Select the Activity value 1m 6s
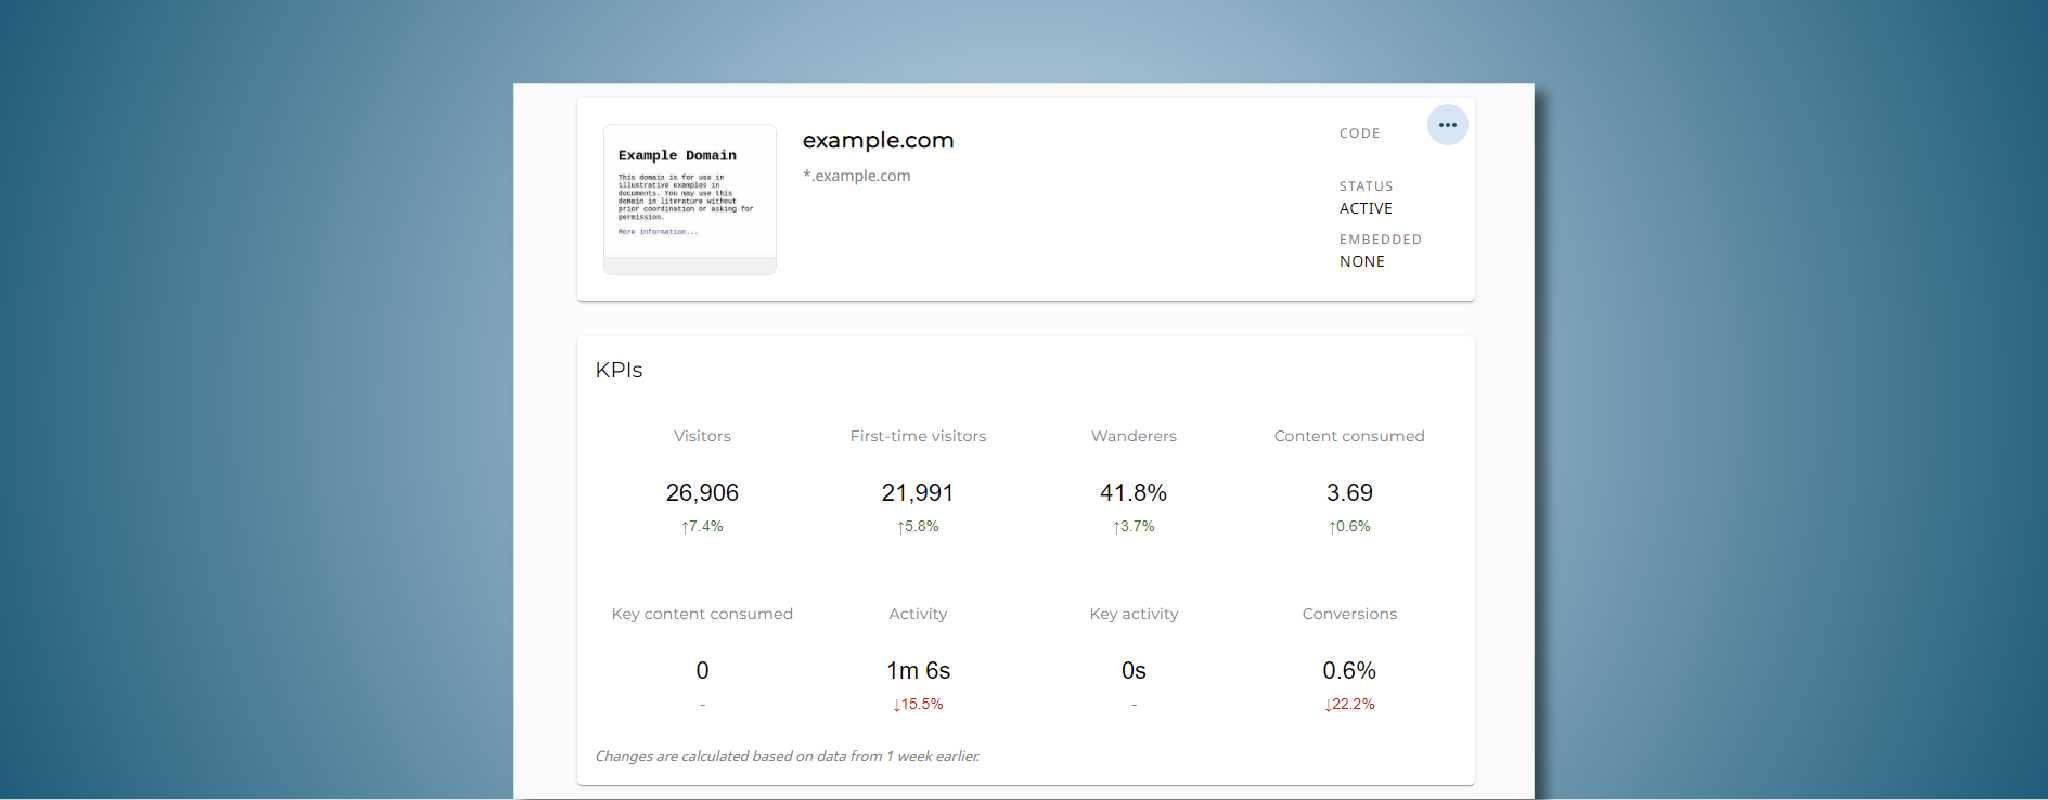Screen dimensions: 2048x800 coord(917,671)
